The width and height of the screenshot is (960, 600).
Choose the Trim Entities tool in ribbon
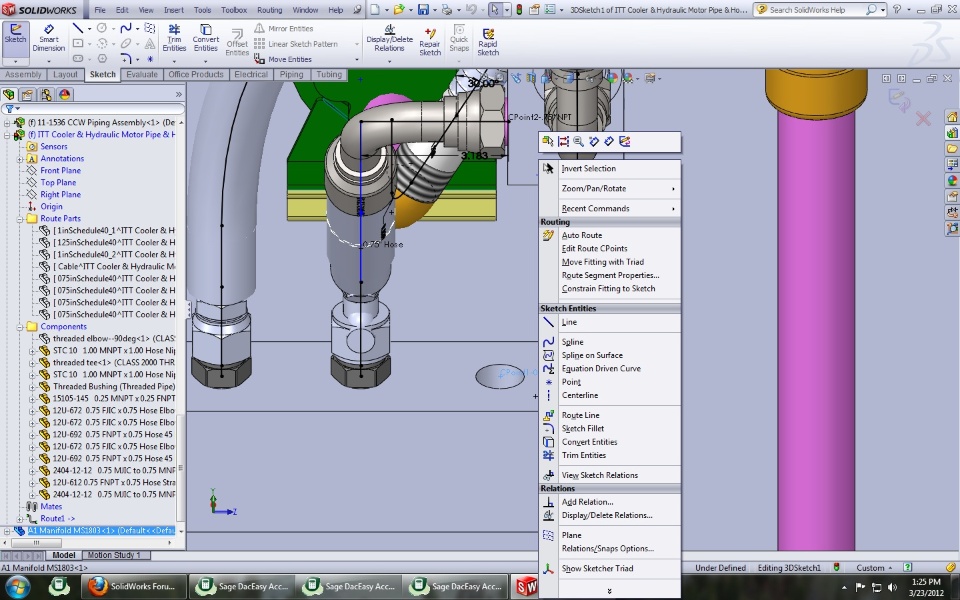pyautogui.click(x=174, y=38)
